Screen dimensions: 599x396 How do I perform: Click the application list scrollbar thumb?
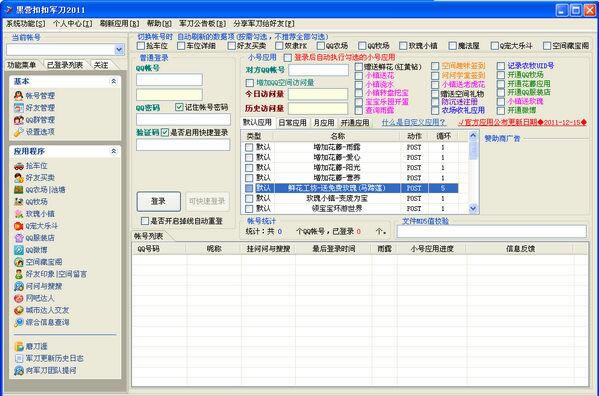[x=473, y=150]
